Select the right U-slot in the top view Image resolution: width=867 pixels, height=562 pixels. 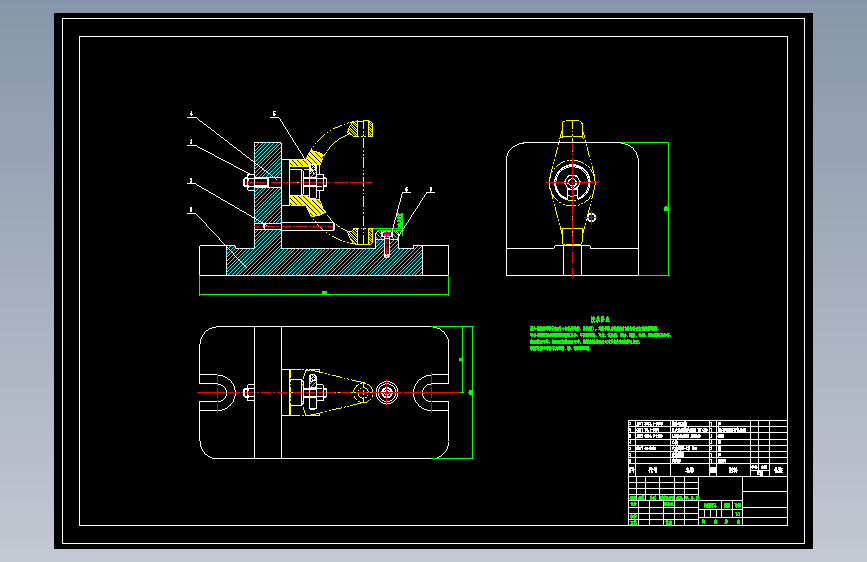coord(431,393)
